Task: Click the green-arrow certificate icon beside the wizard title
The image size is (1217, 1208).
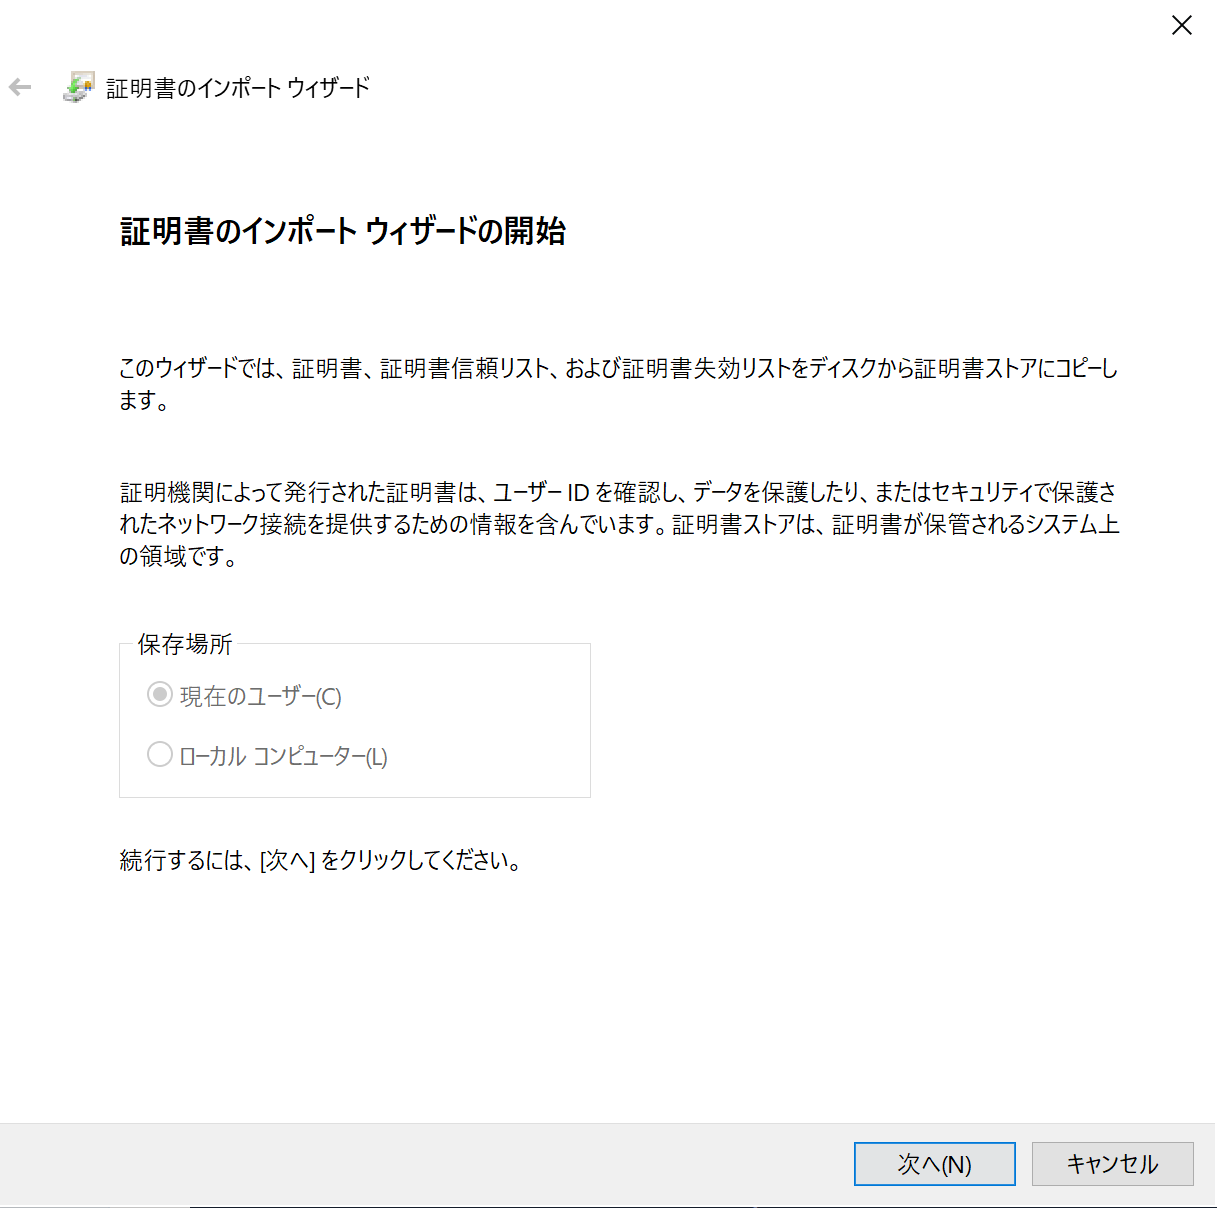Action: point(78,87)
